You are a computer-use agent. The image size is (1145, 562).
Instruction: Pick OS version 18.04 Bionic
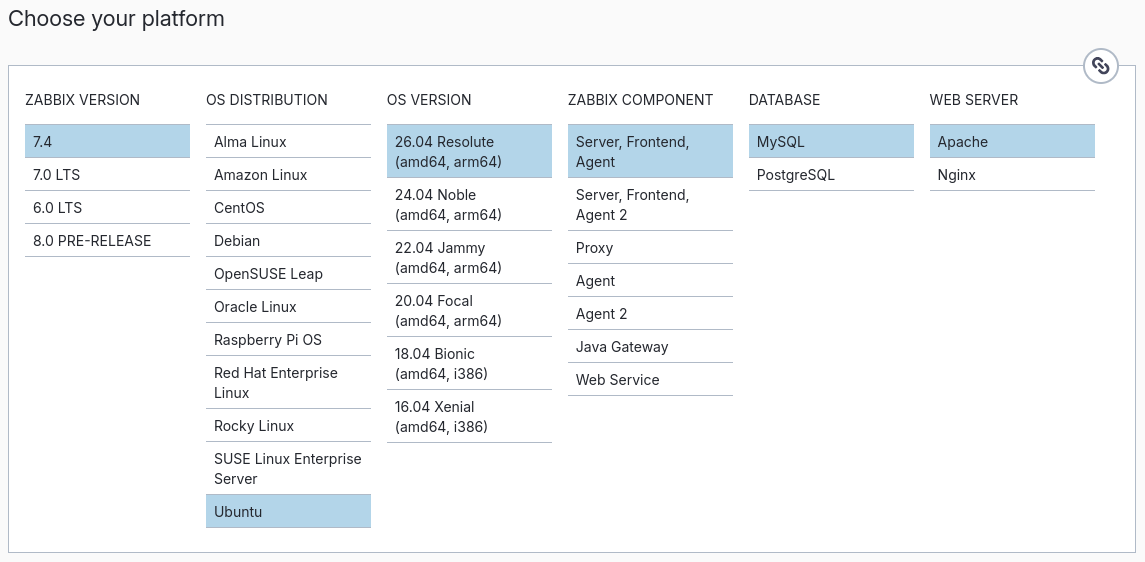470,363
